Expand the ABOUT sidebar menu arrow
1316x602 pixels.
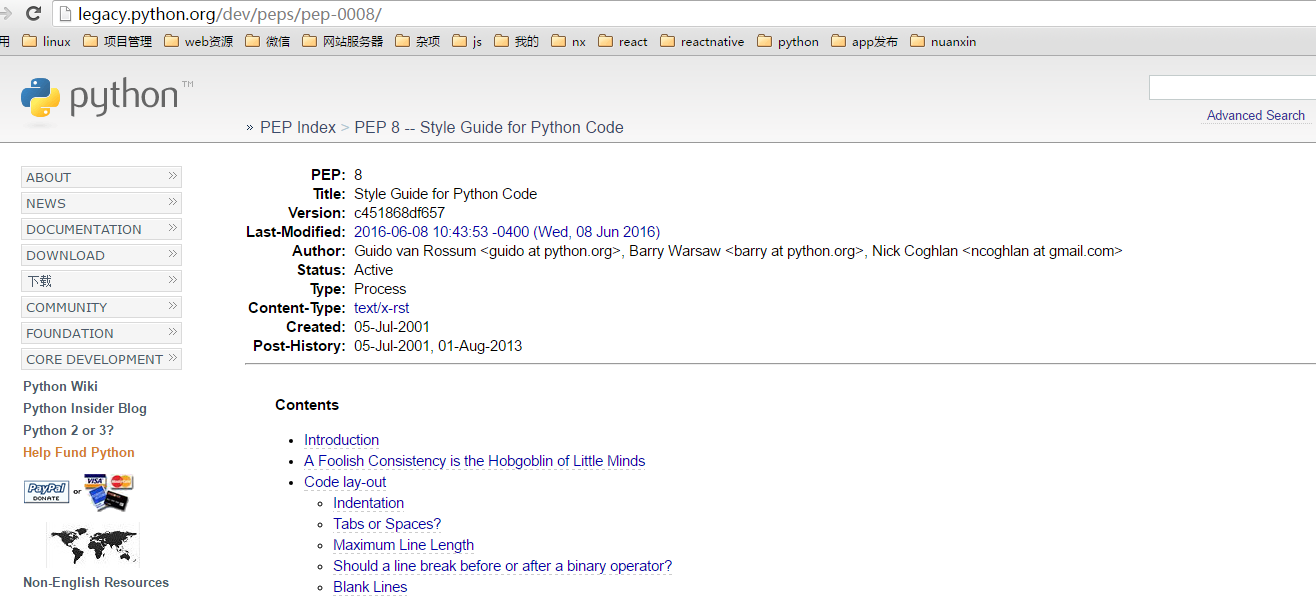tap(172, 176)
